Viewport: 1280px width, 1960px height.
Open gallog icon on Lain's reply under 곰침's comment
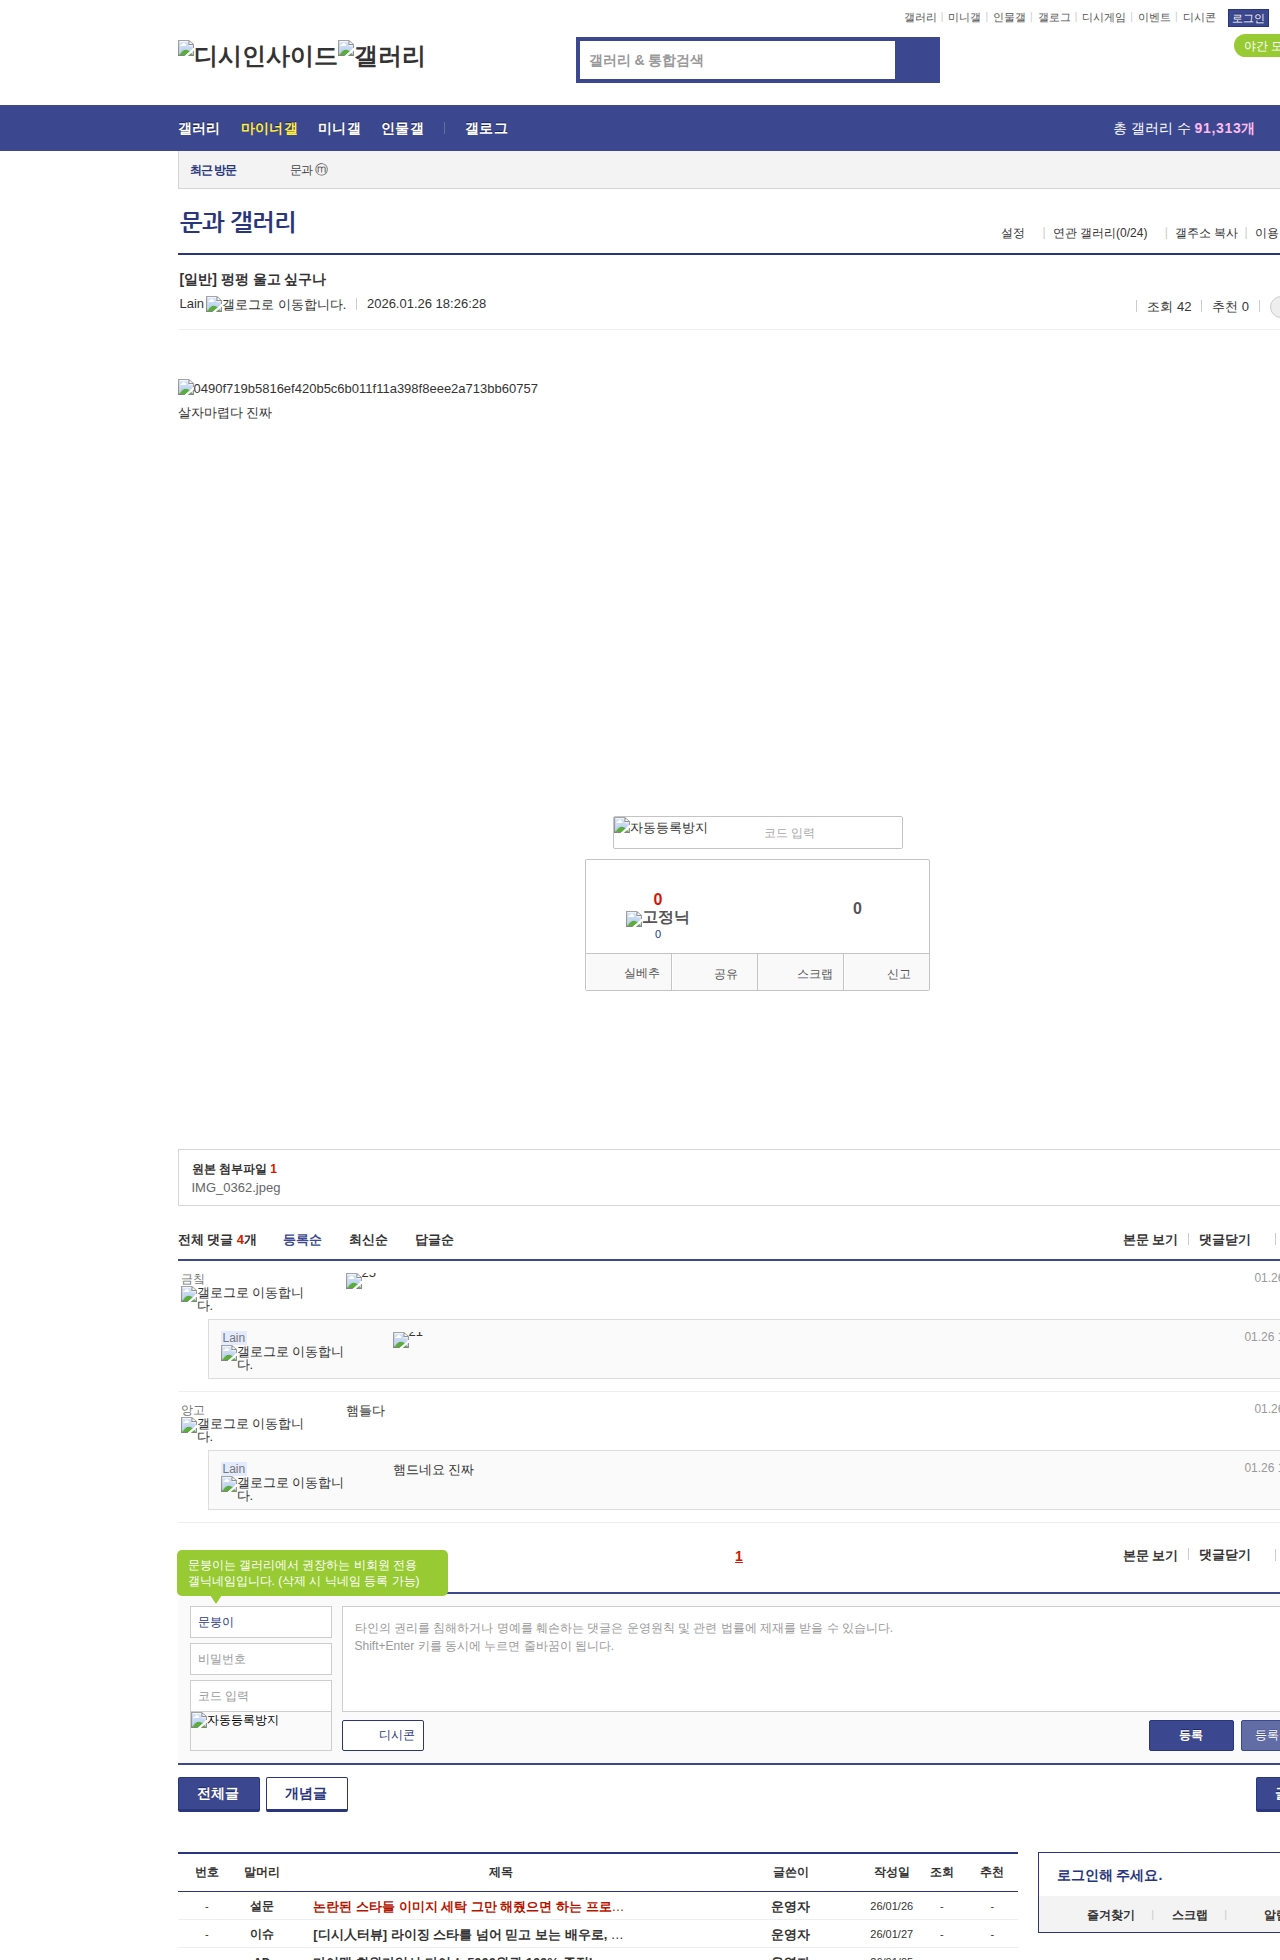click(x=282, y=1357)
